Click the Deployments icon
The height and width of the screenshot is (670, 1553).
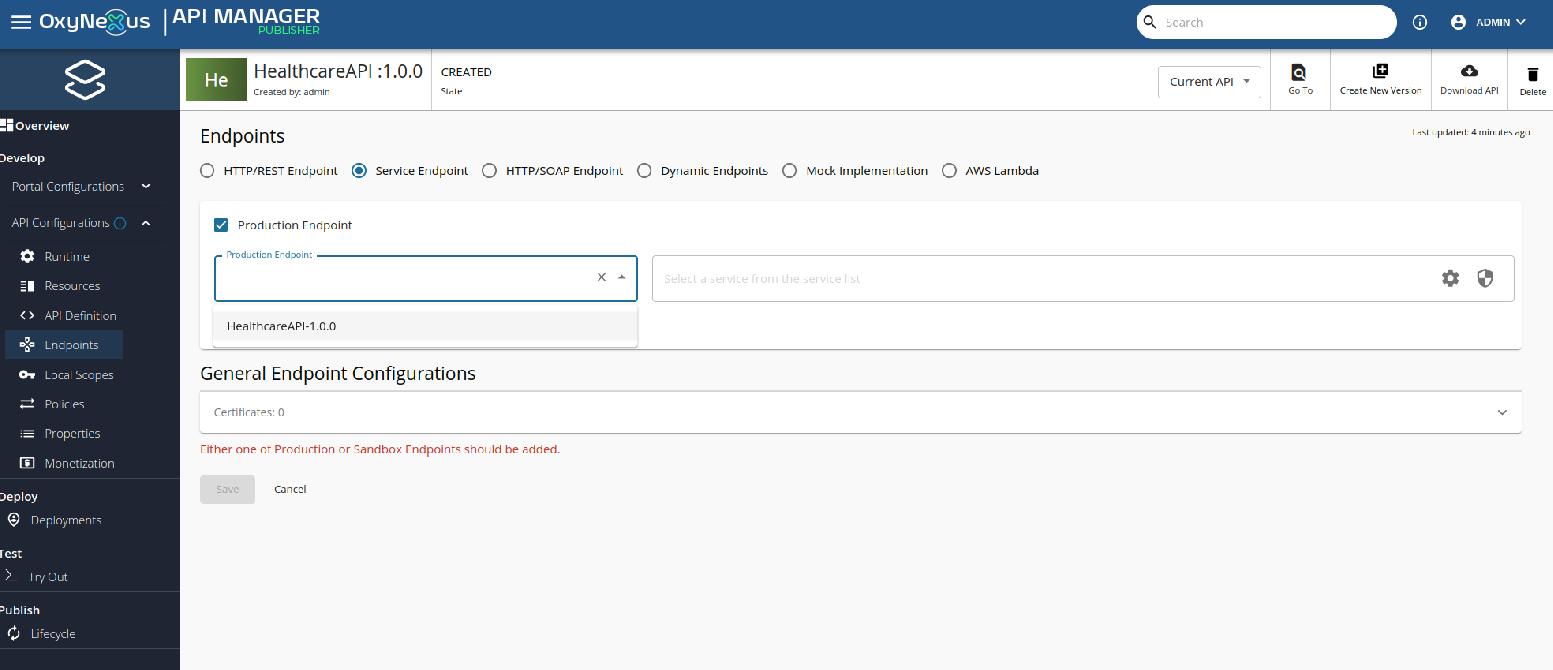tap(14, 520)
